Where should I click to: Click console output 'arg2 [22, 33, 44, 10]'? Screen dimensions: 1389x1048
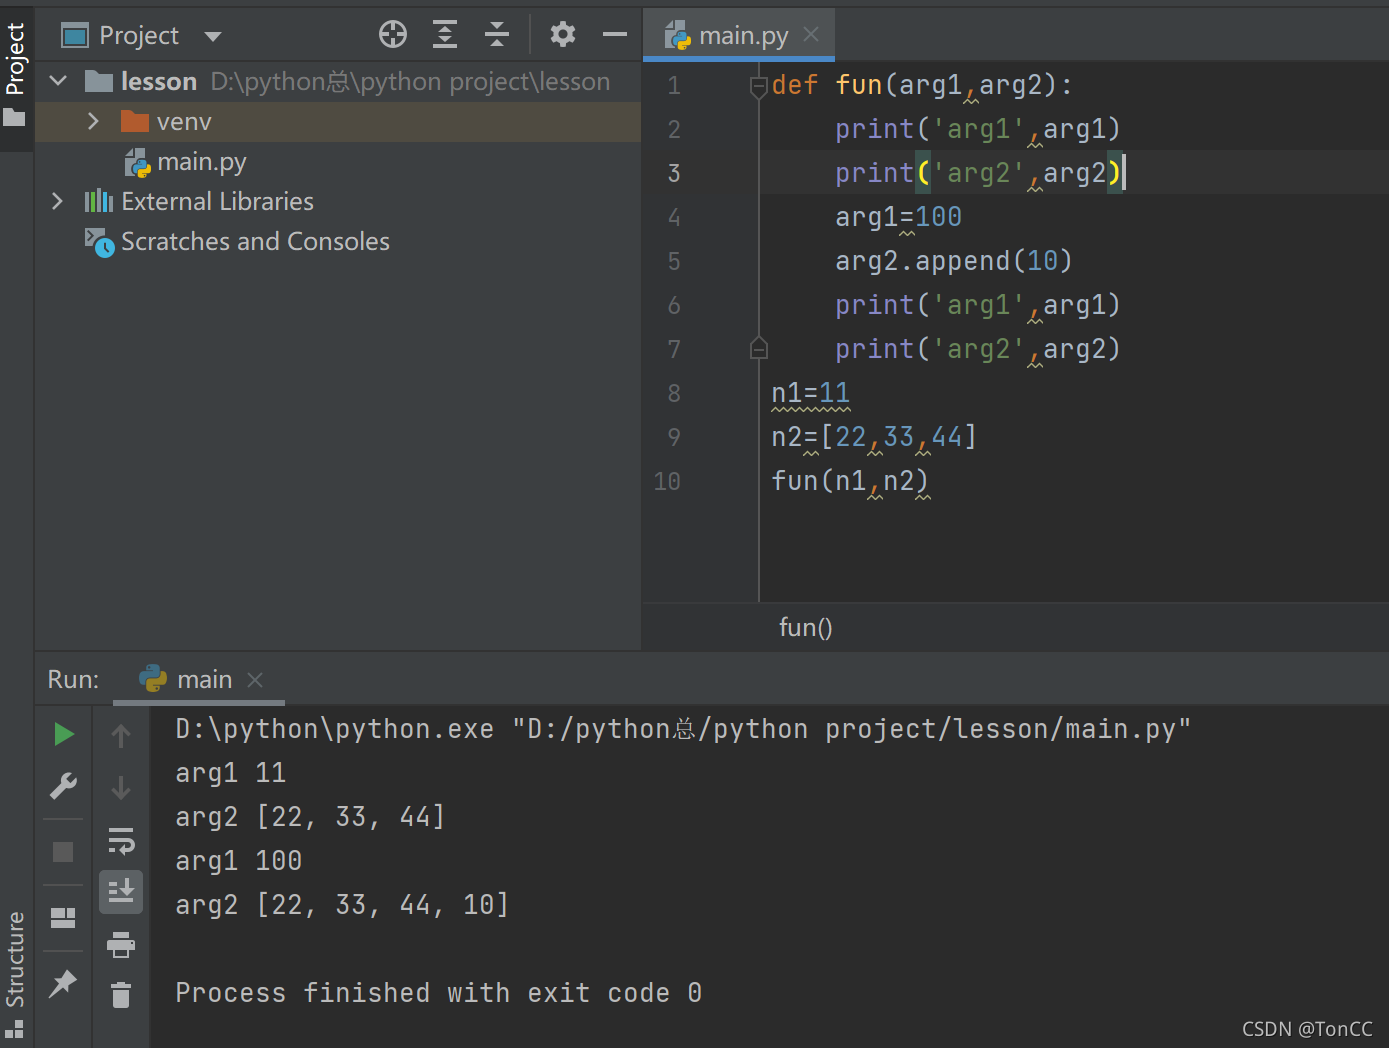tap(342, 905)
